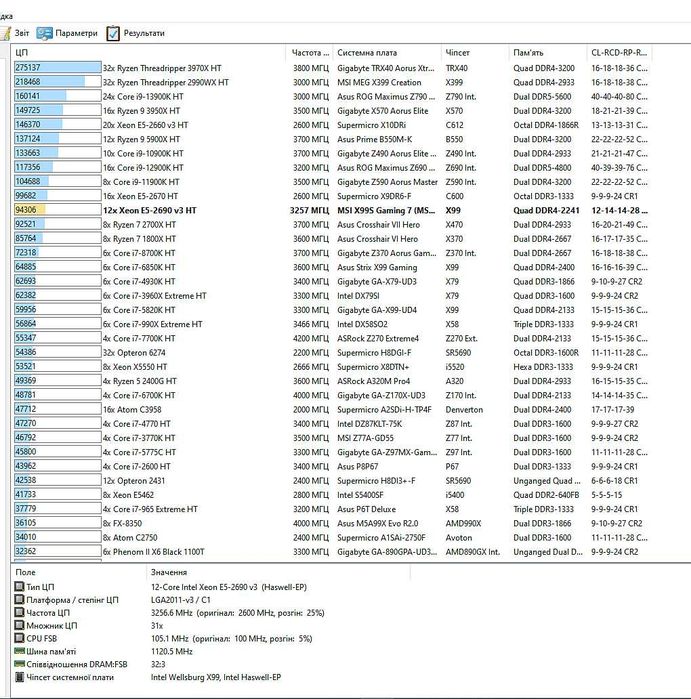
Task: Click the Intel DX79SI motherboard cell
Action: [x=358, y=296]
